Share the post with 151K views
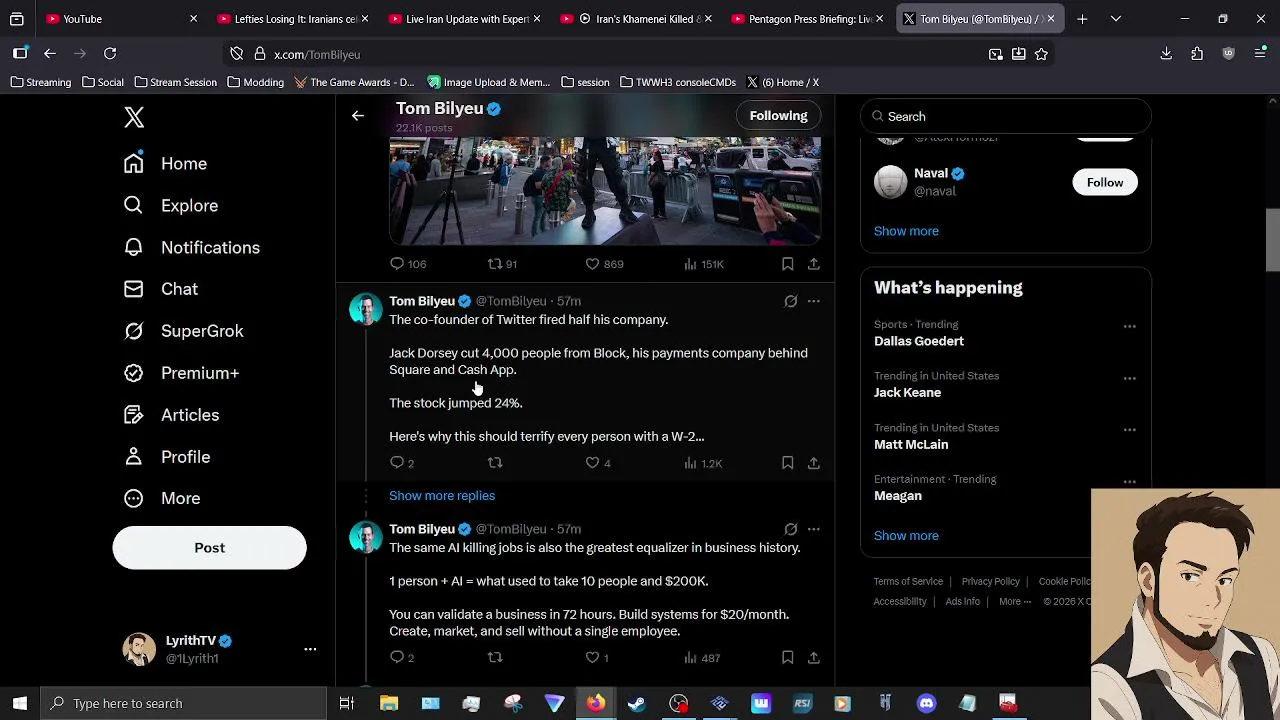The height and width of the screenshot is (720, 1280). tap(814, 264)
